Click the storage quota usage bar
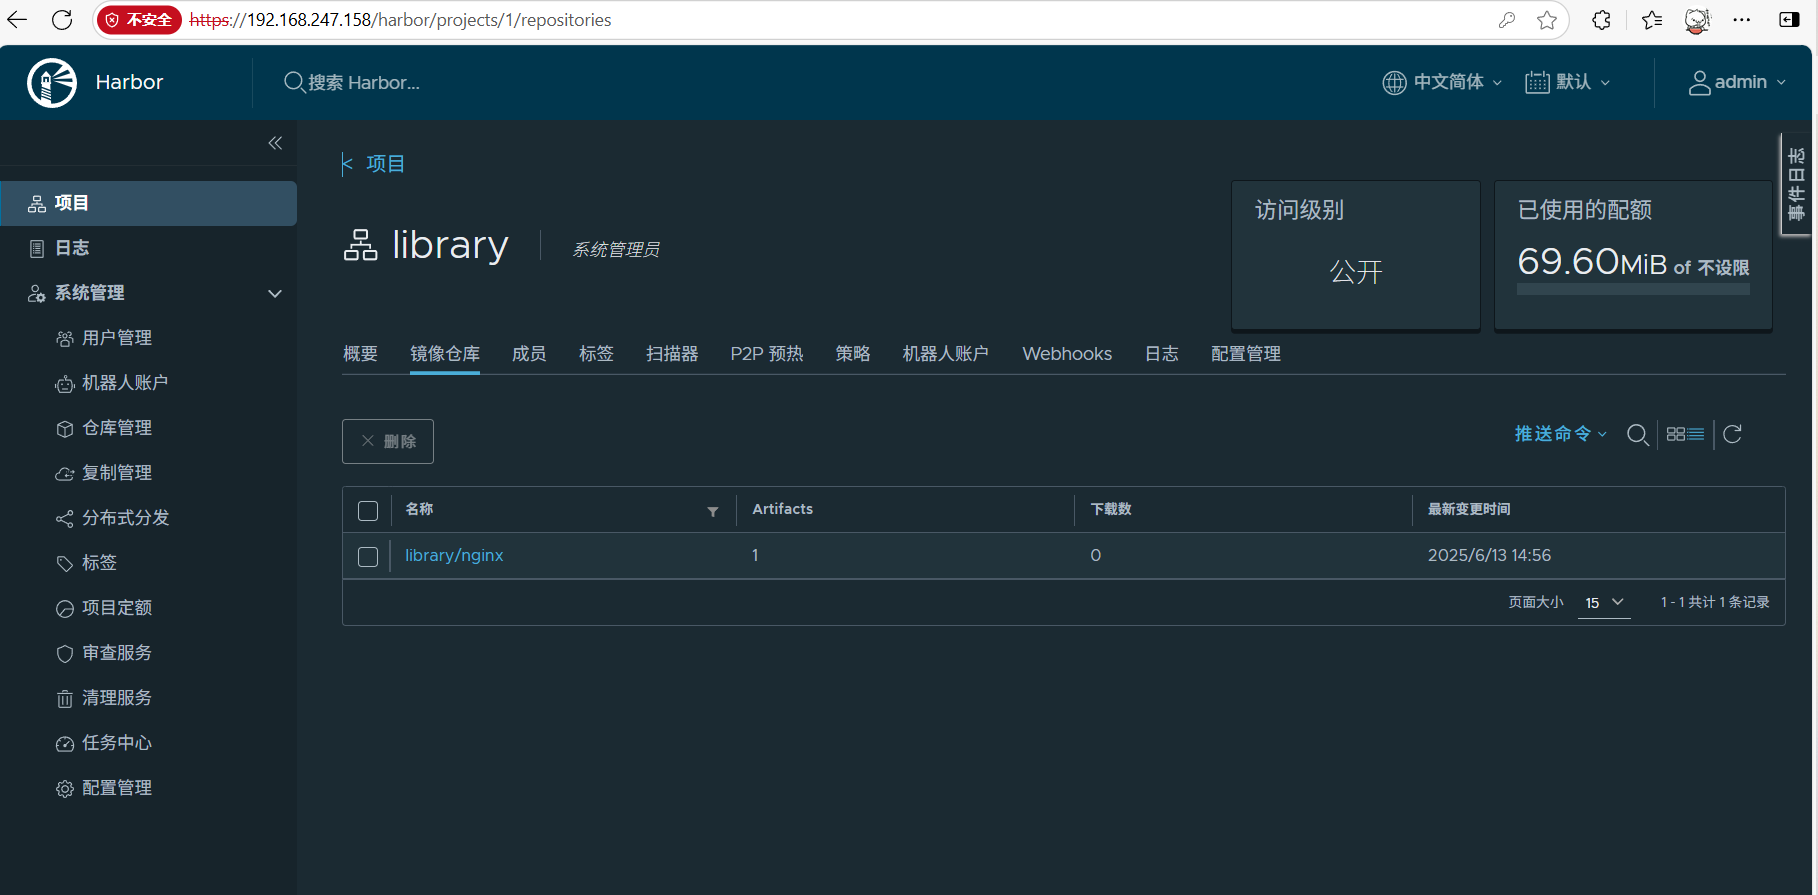 tap(1633, 289)
